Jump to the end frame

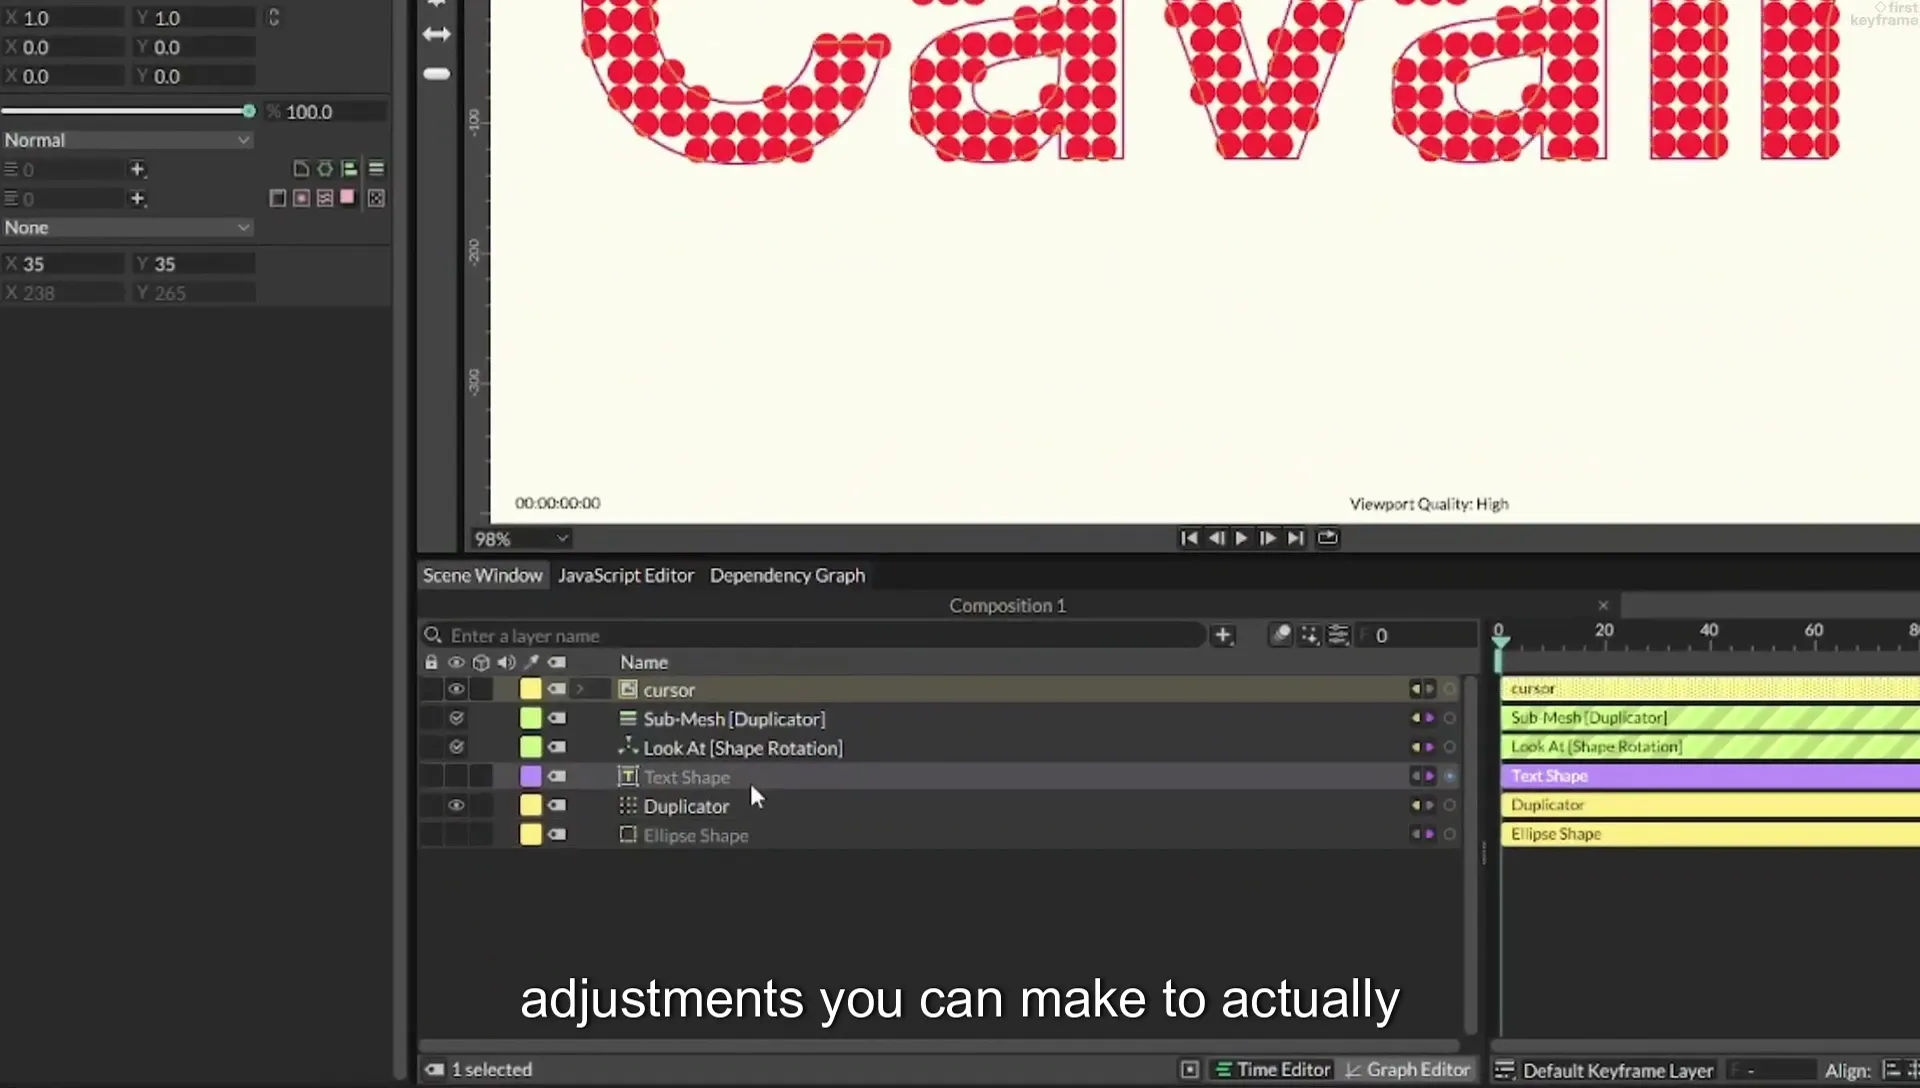point(1295,538)
